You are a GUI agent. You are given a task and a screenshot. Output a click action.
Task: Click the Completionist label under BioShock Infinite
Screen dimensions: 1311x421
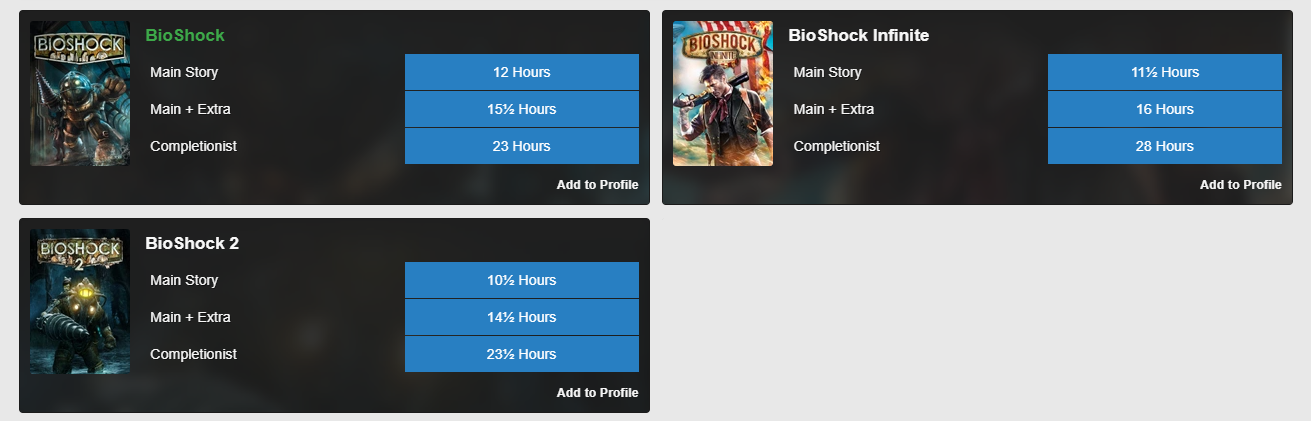pyautogui.click(x=837, y=146)
